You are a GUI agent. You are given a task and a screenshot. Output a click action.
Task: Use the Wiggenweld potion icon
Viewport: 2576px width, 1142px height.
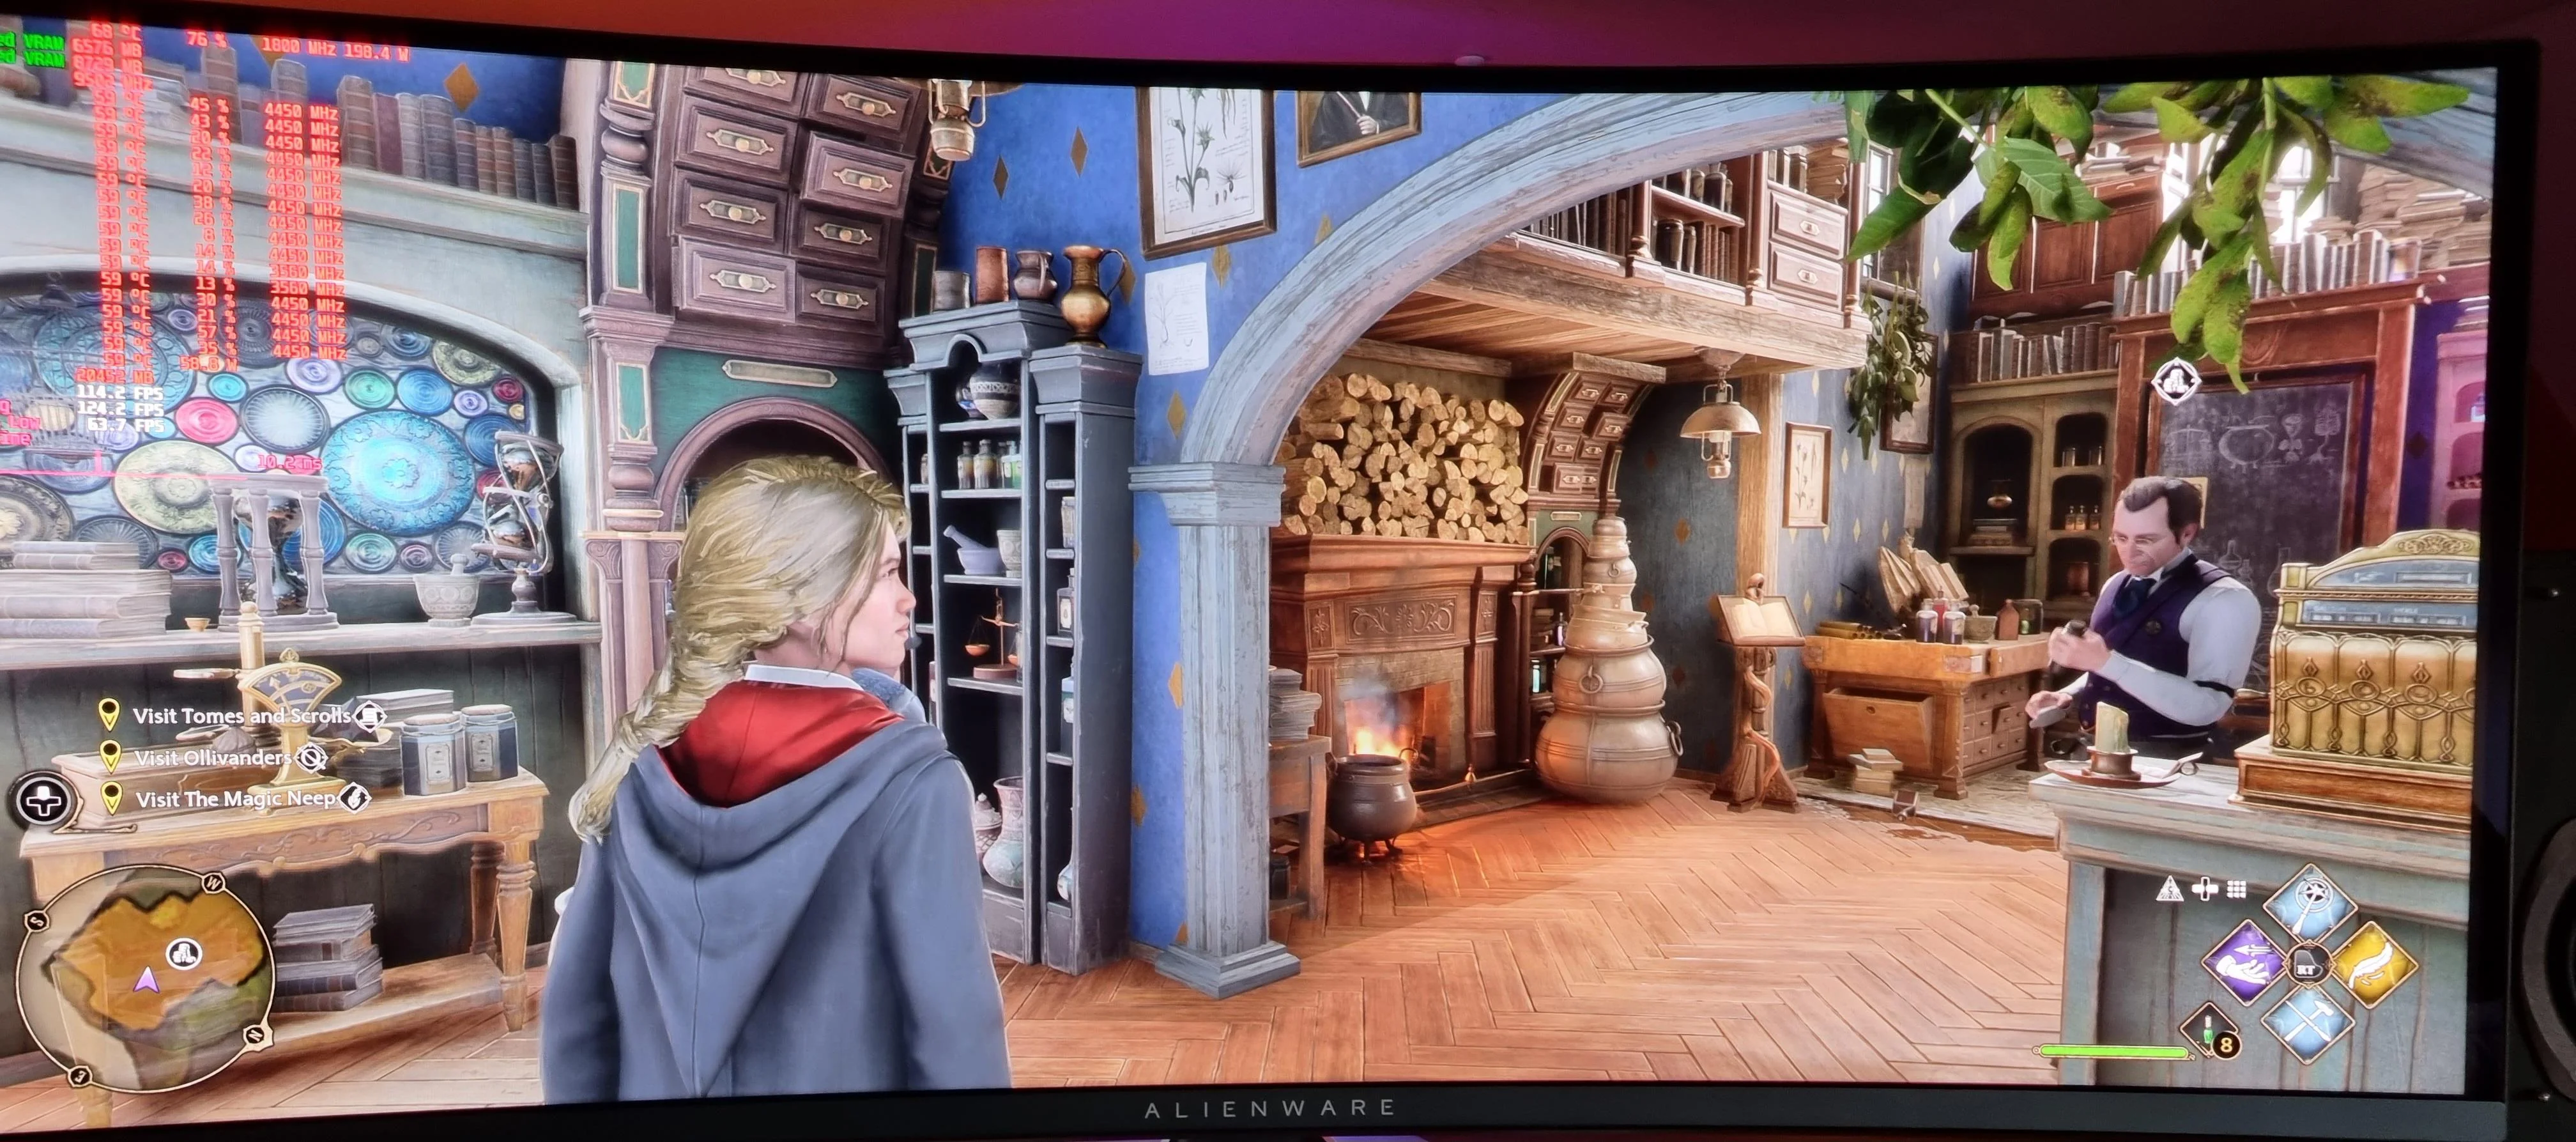(x=2209, y=1030)
